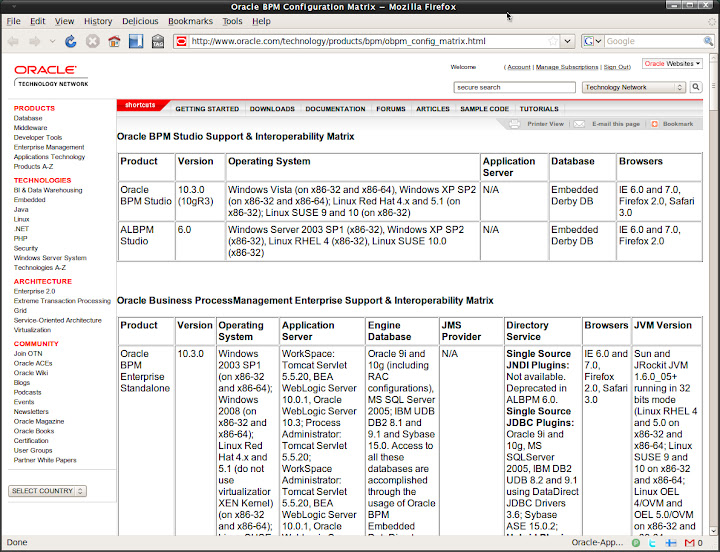
Task: Click the red shortcuts label
Action: (140, 105)
